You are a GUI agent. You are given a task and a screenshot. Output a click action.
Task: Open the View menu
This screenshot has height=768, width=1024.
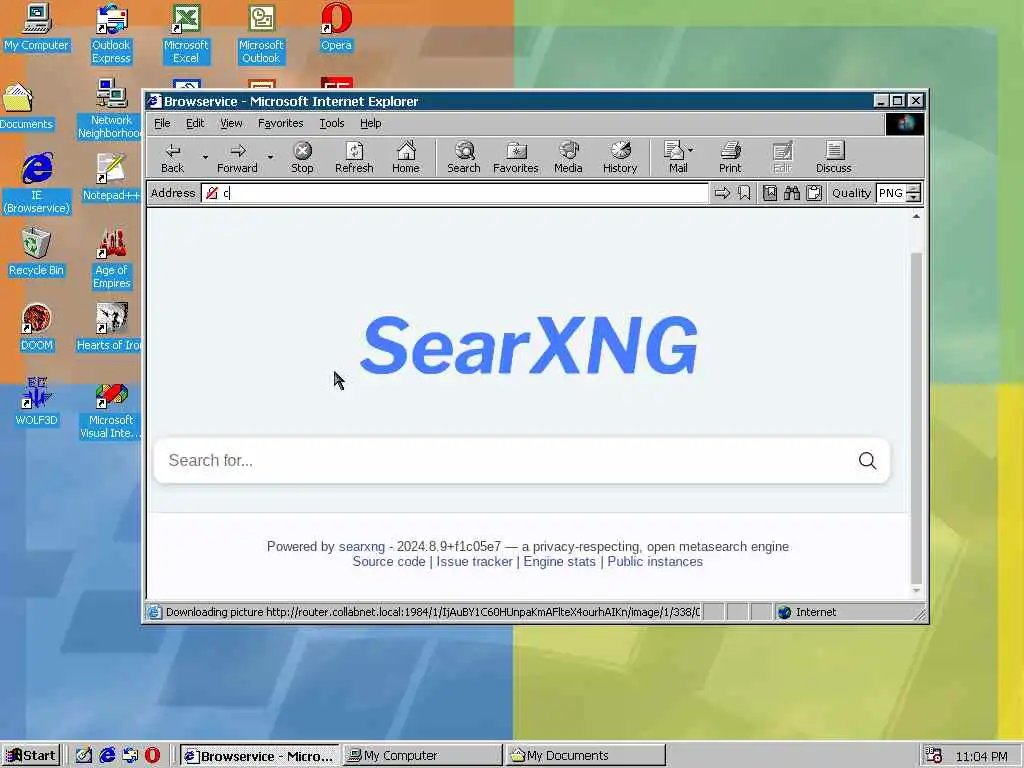(231, 123)
